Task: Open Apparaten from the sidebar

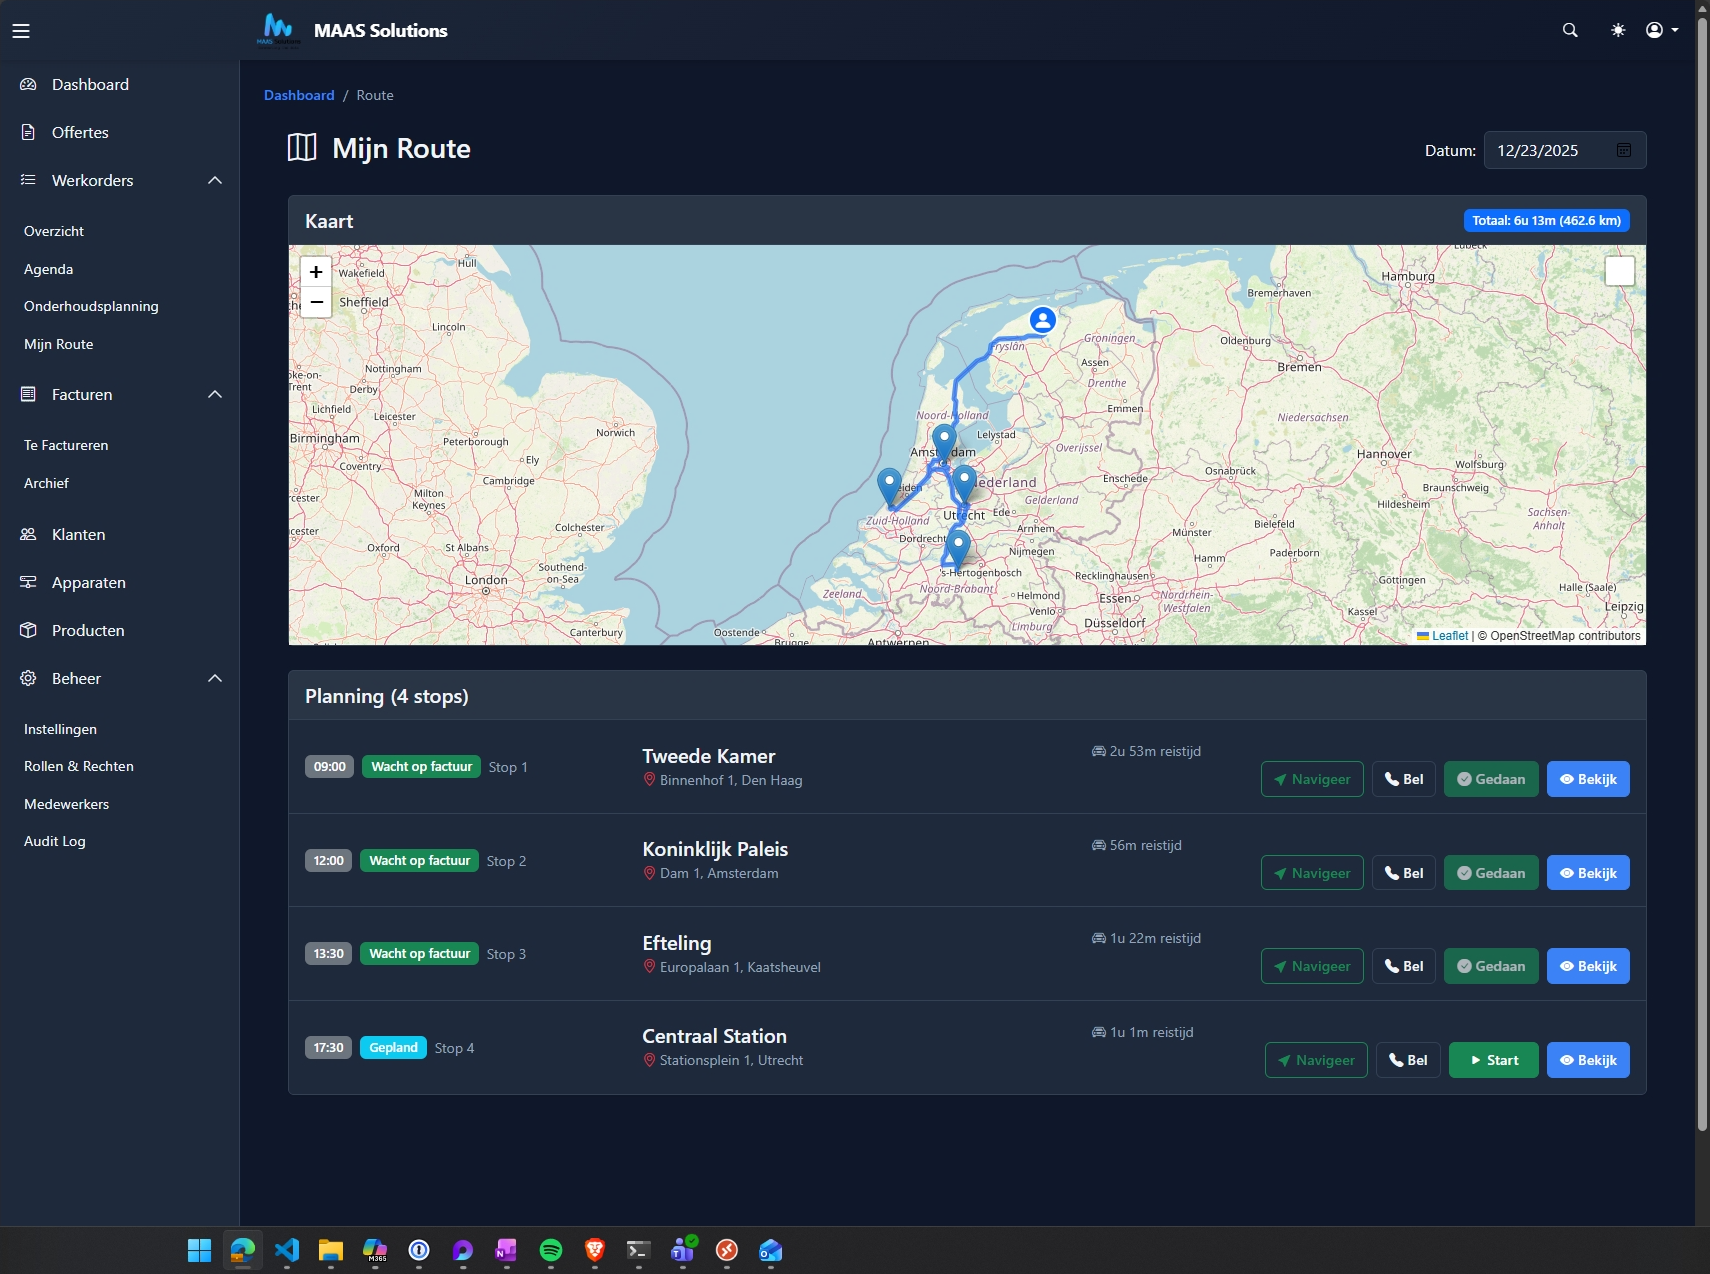Action: click(x=88, y=582)
